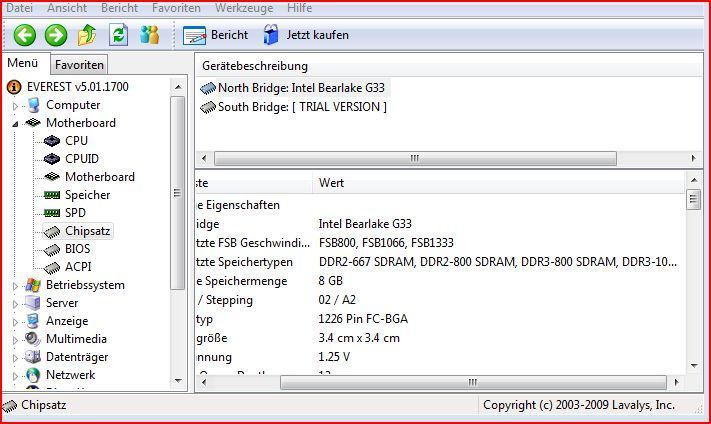Click the Wert column header
This screenshot has height=424, width=711.
click(x=331, y=183)
